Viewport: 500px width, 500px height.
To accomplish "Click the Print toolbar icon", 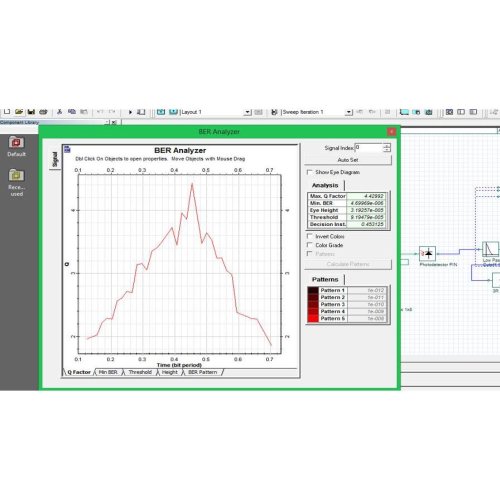I will 43,112.
